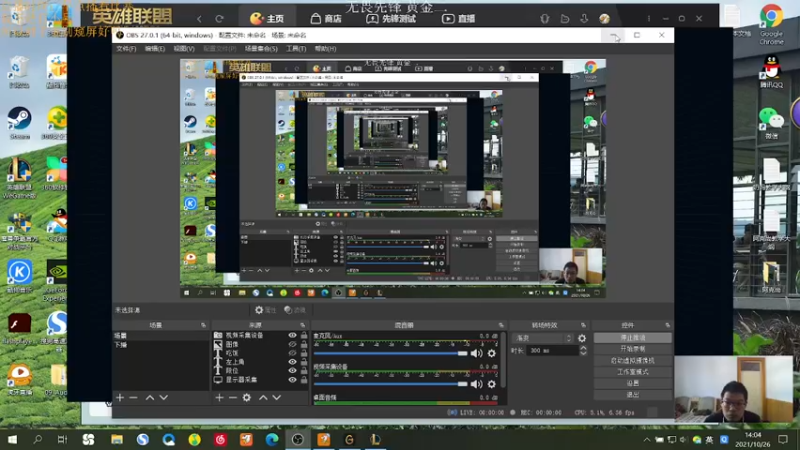This screenshot has width=800, height=450.
Task: Open the Steam desktop shortcut
Action: tap(19, 122)
